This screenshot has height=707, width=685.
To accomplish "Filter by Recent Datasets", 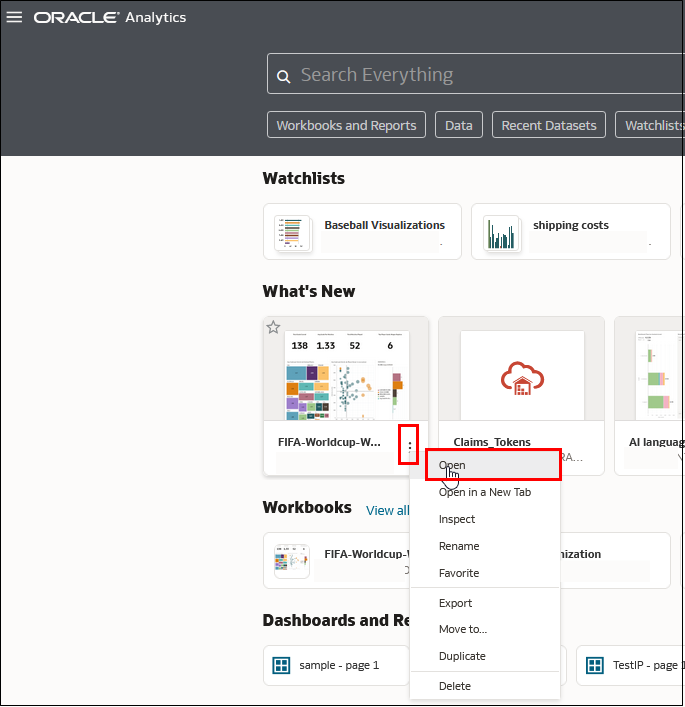I will (549, 125).
